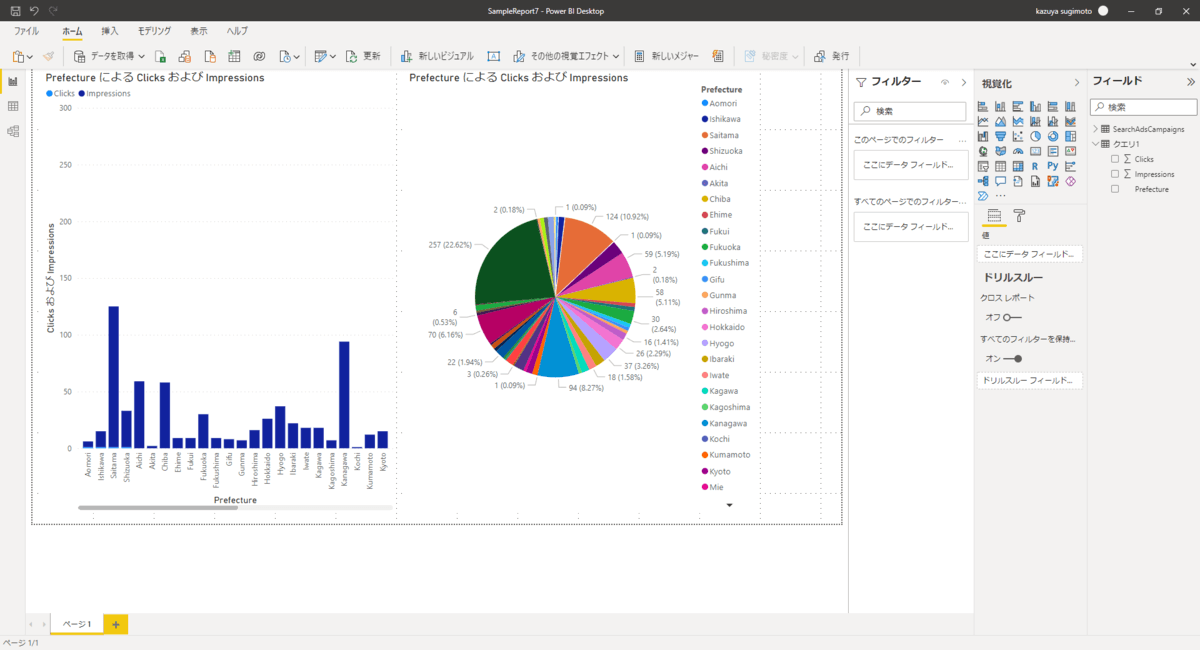Select the pie chart visual icon
The height and width of the screenshot is (650, 1200).
click(x=1036, y=136)
